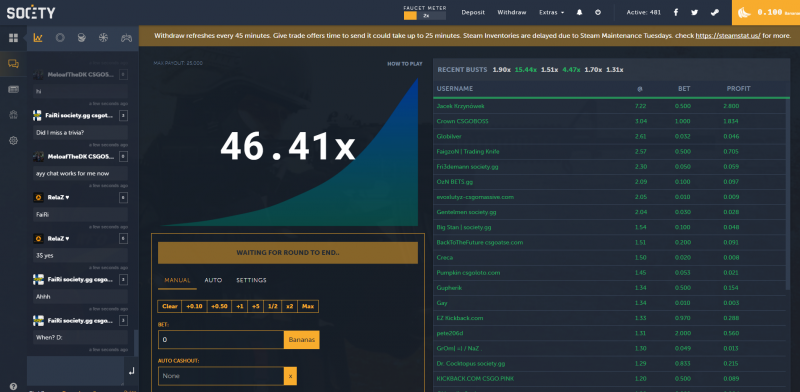Image resolution: width=800 pixels, height=392 pixels.
Task: Open the chat bubbles sidebar icon
Action: coord(13,64)
